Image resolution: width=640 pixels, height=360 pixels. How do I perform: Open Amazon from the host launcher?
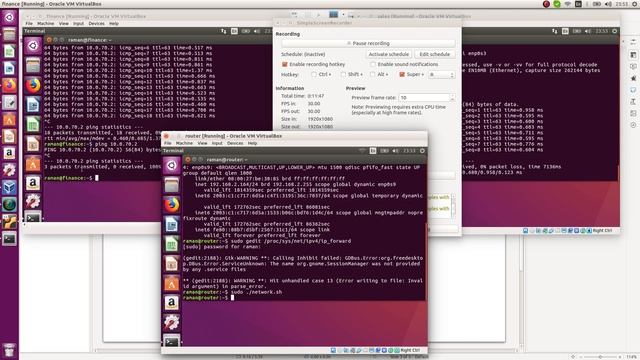click(9, 153)
